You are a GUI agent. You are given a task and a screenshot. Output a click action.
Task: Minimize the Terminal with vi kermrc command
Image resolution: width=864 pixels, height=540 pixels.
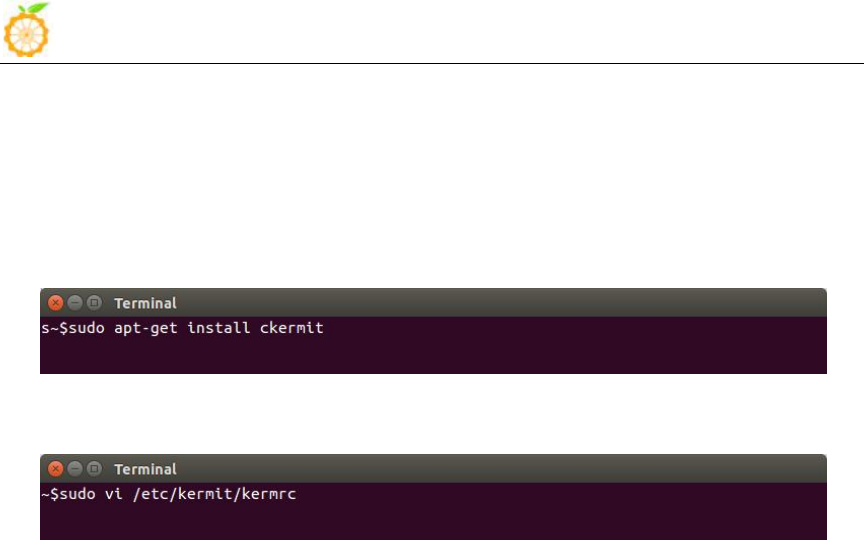[75, 469]
